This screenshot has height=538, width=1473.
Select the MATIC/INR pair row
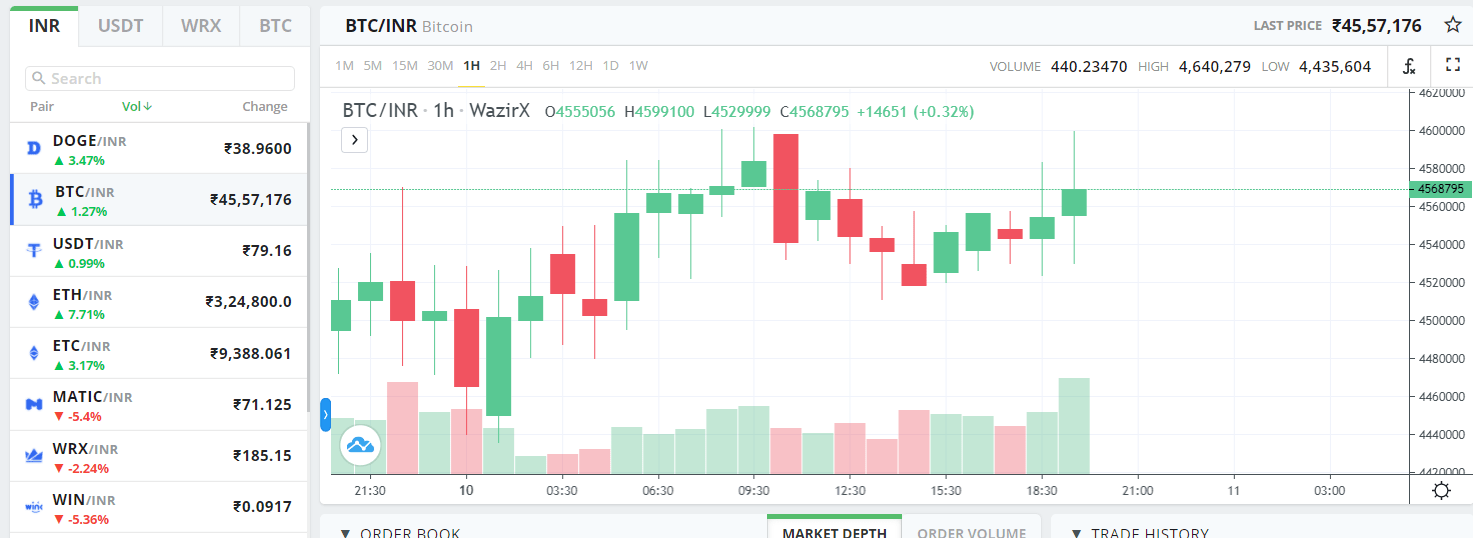159,404
